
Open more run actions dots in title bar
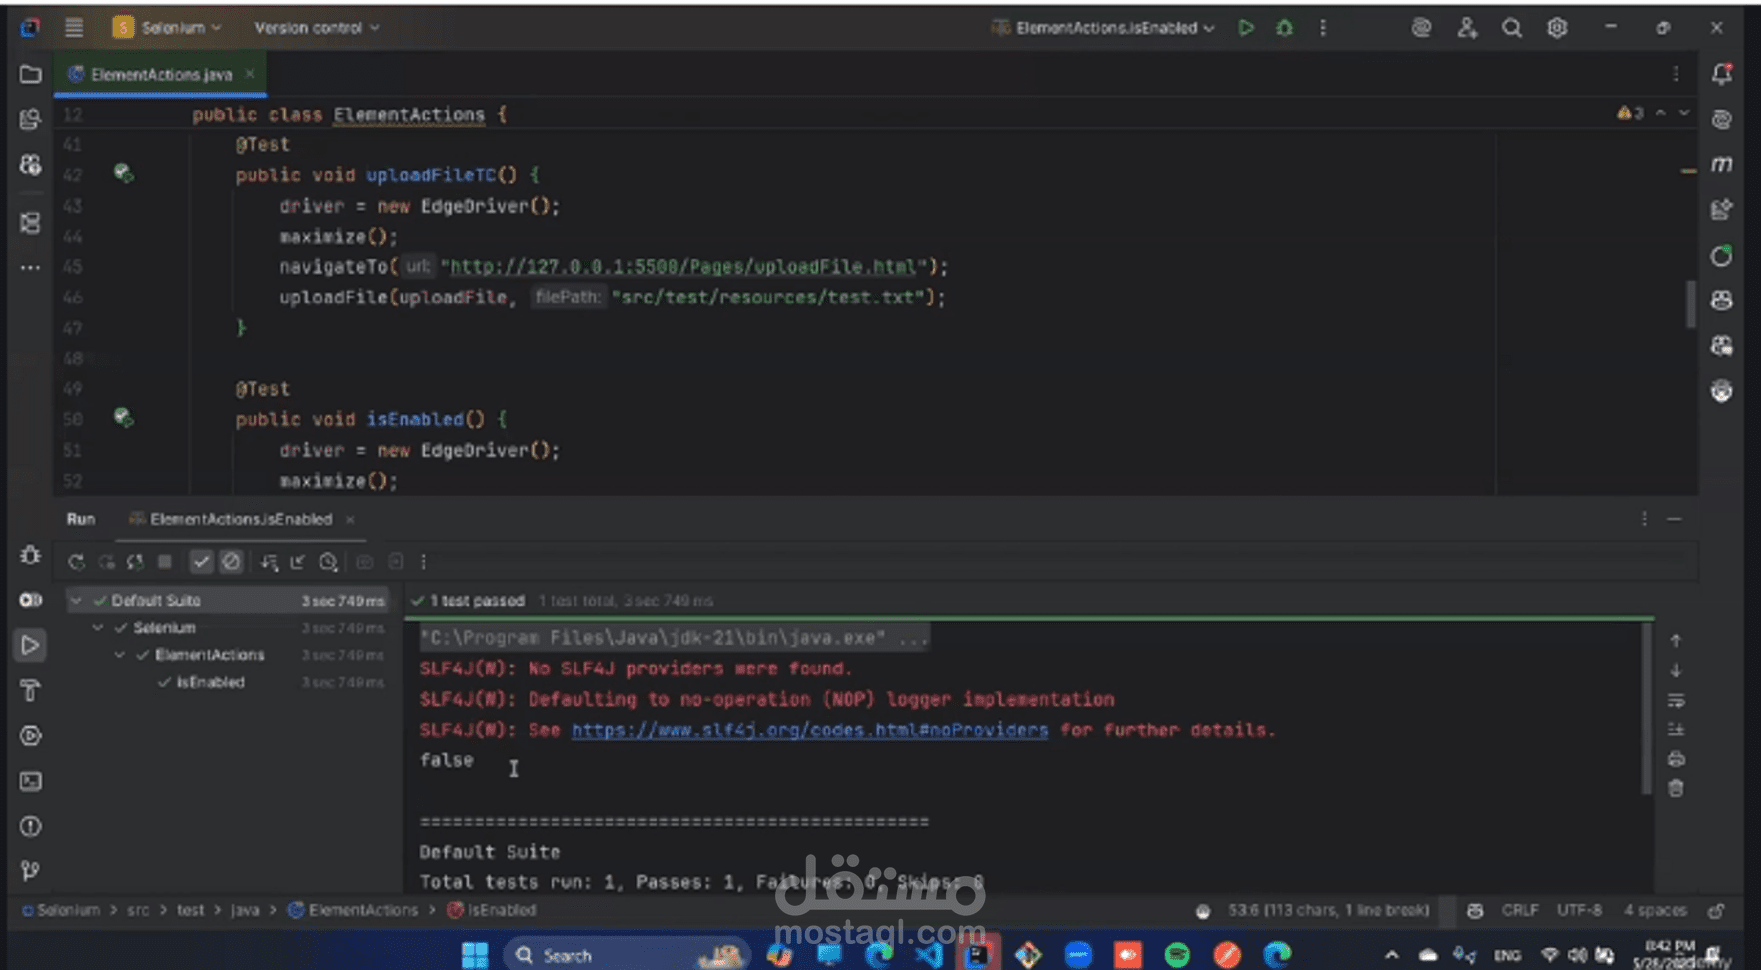tap(1323, 28)
